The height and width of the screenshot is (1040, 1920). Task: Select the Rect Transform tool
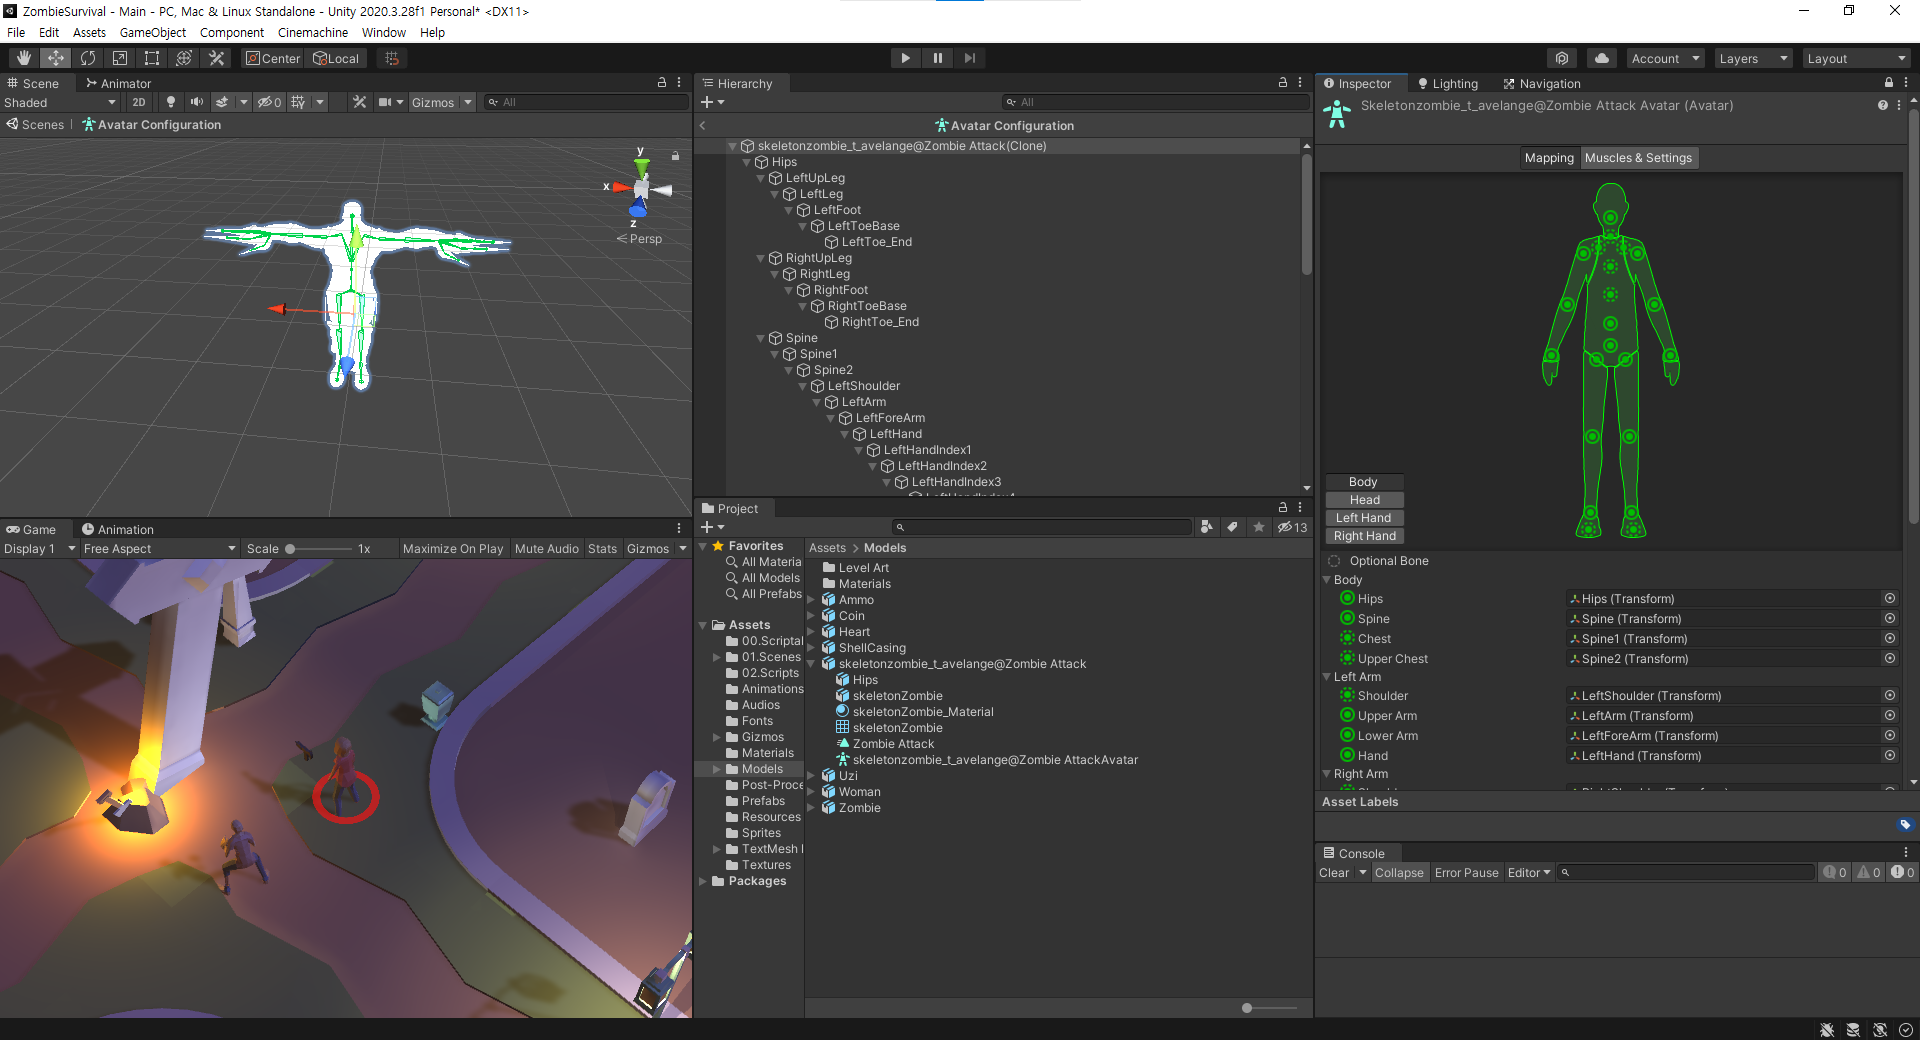coord(152,58)
